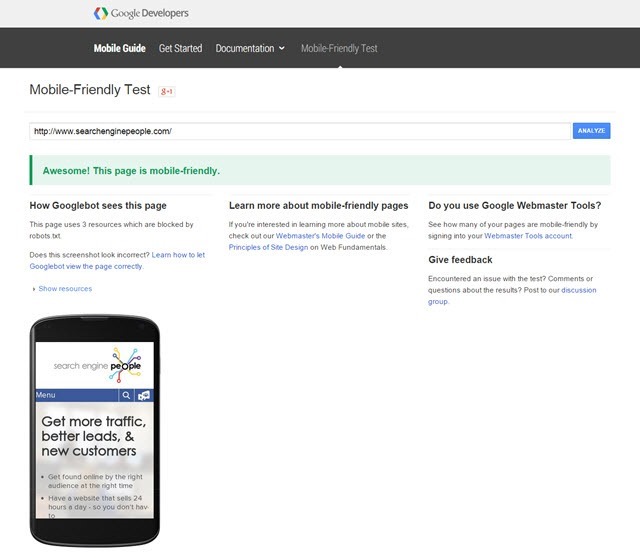The image size is (640, 558).
Task: Click the green mobile-friendly result banner
Action: pyautogui.click(x=320, y=170)
